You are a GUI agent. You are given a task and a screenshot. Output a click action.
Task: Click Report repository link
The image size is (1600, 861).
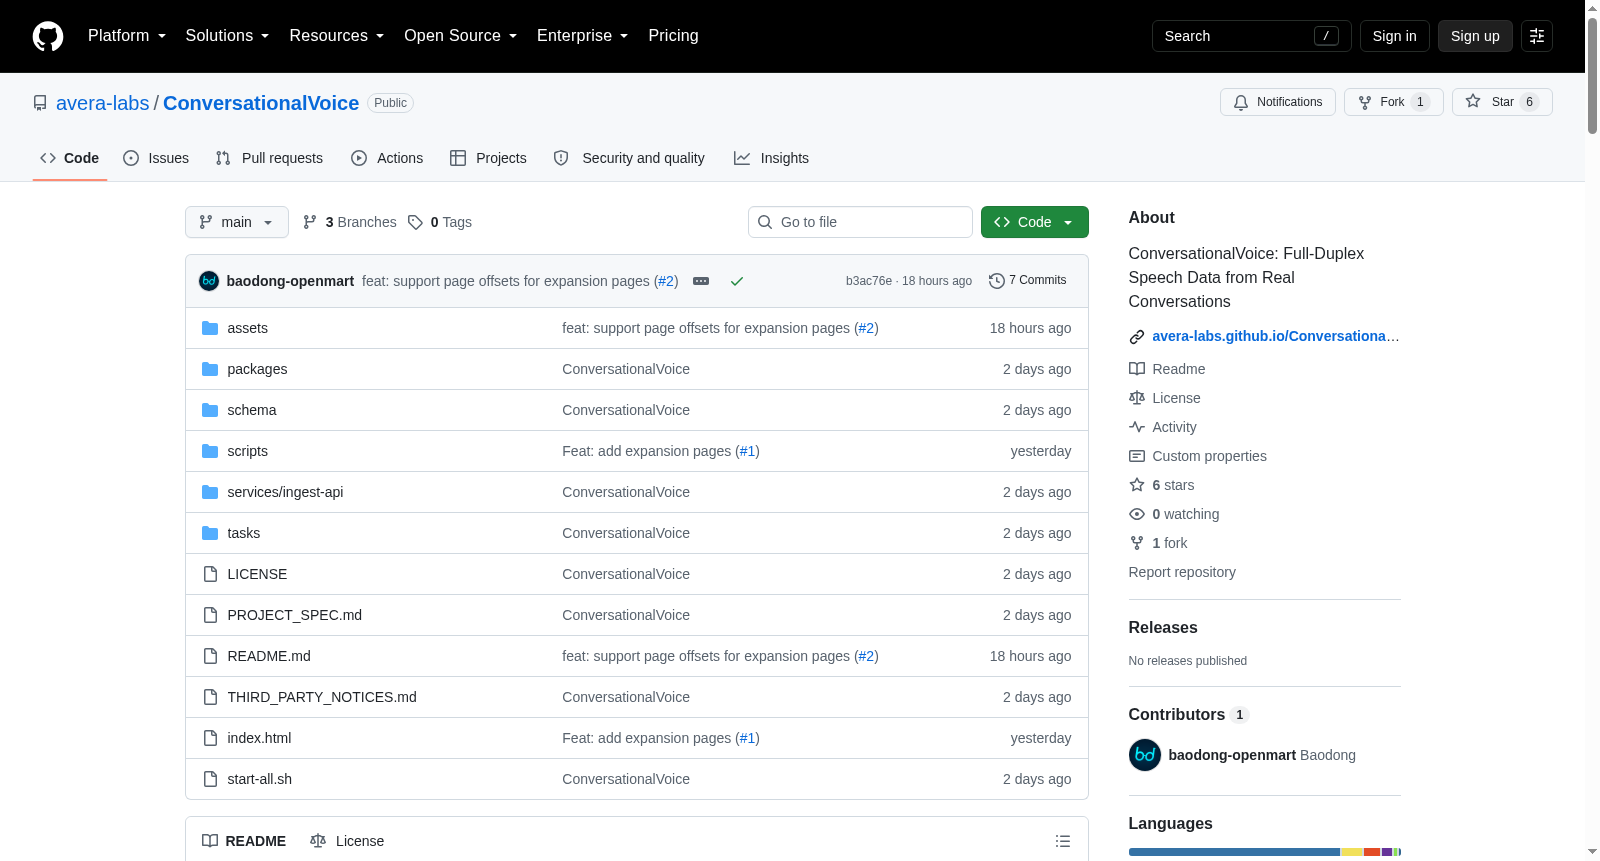click(1182, 572)
